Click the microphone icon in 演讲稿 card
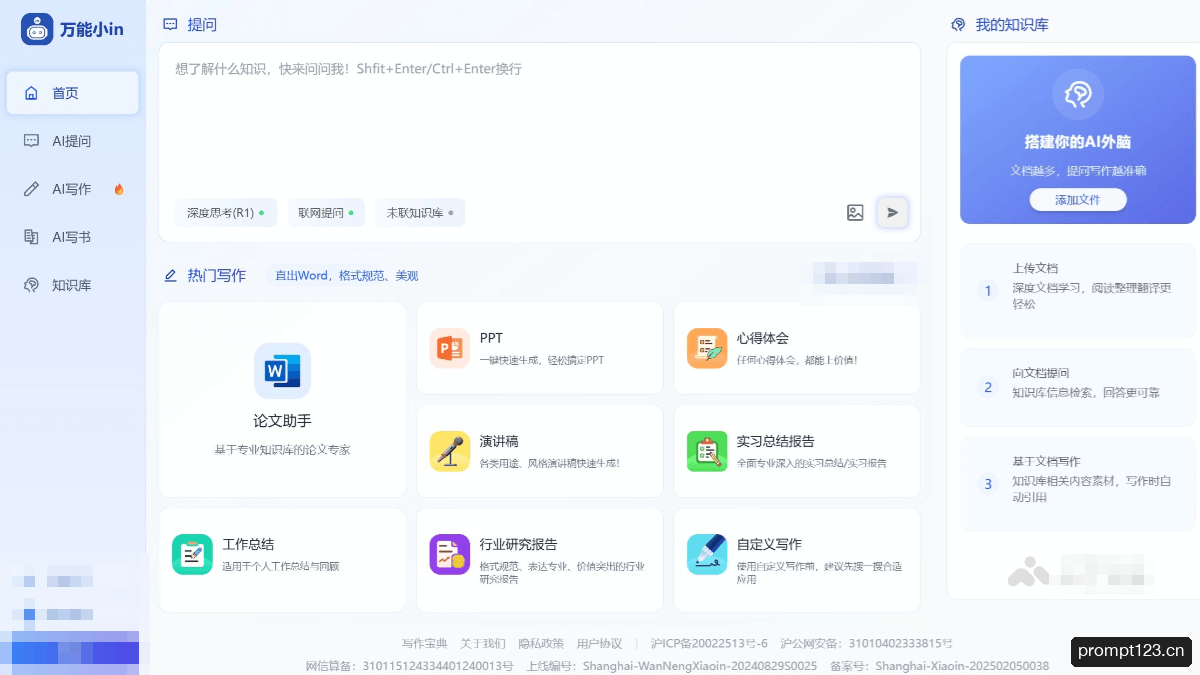Viewport: 1200px width, 675px height. [449, 451]
